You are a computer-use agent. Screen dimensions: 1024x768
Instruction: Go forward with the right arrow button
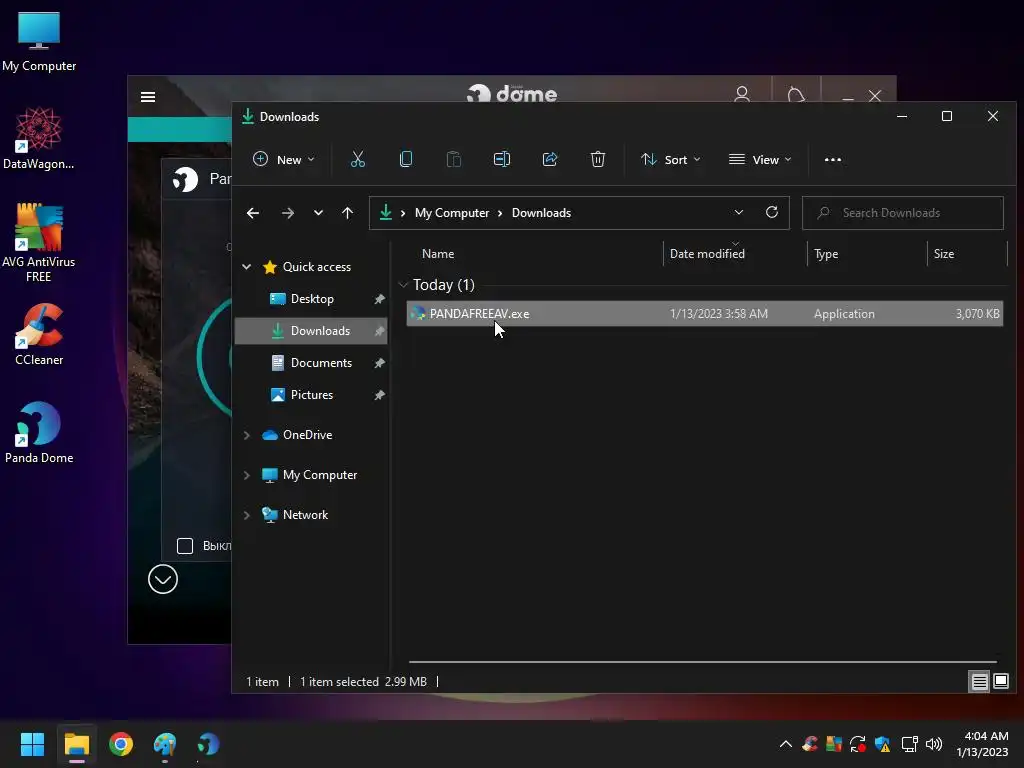pos(287,213)
